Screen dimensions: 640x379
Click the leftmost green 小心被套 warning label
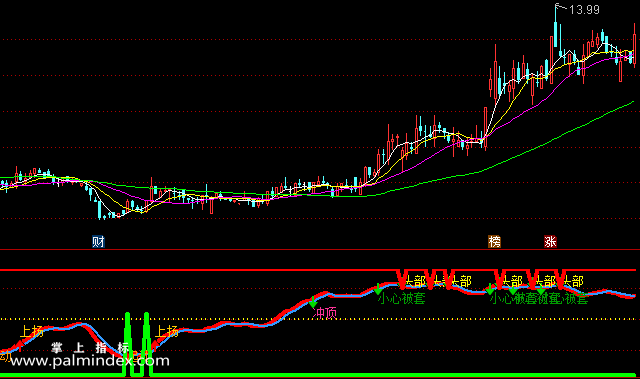point(402,299)
